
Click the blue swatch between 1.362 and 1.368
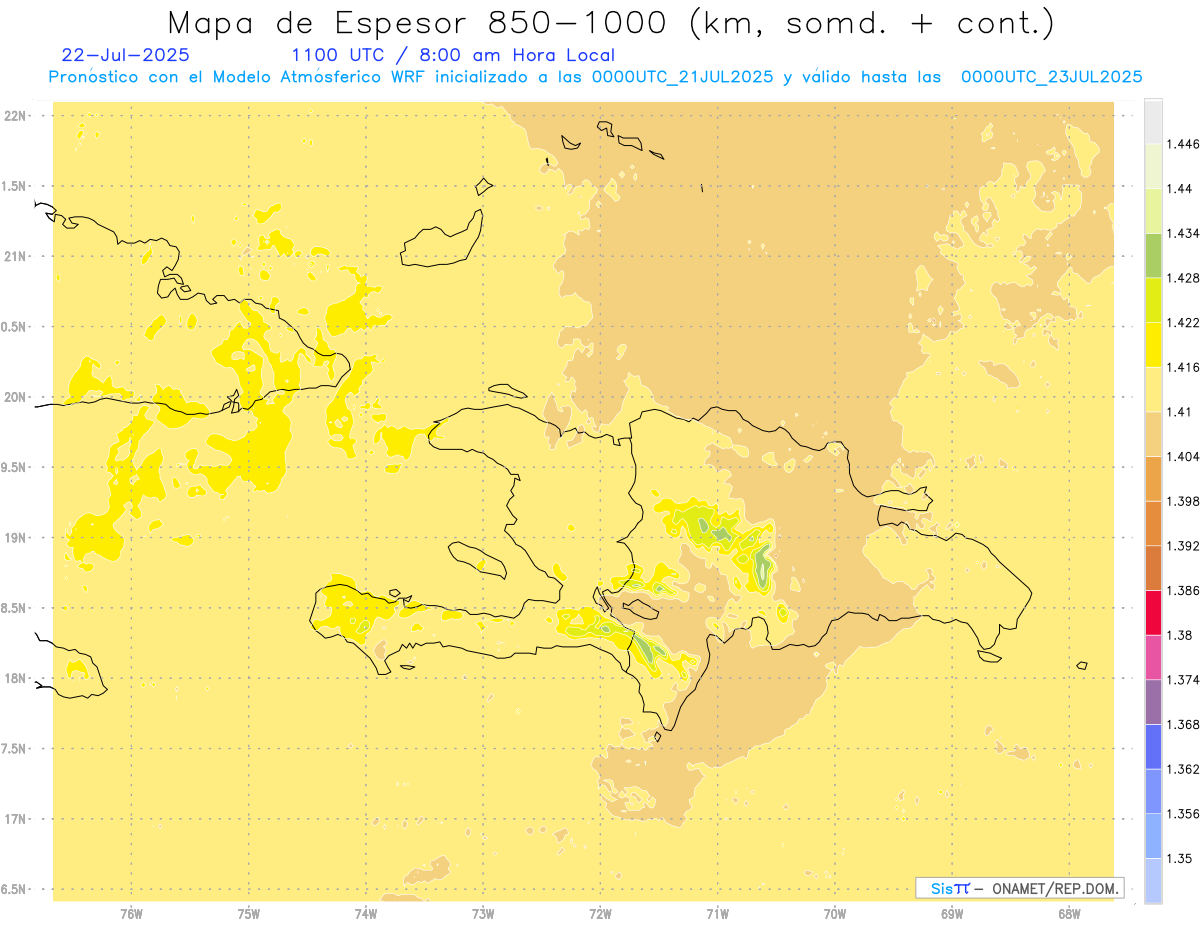[x=1154, y=746]
